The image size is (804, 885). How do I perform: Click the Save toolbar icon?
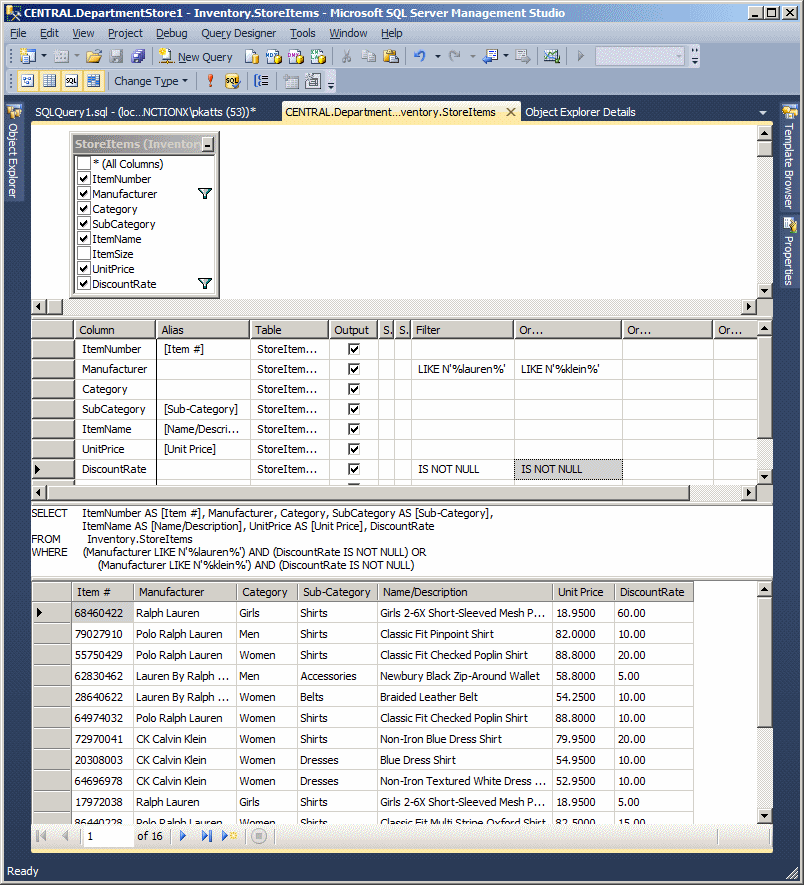point(117,57)
